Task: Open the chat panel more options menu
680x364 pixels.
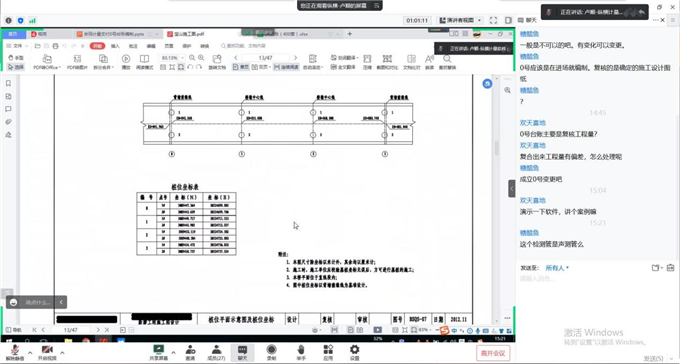Action: (656, 20)
